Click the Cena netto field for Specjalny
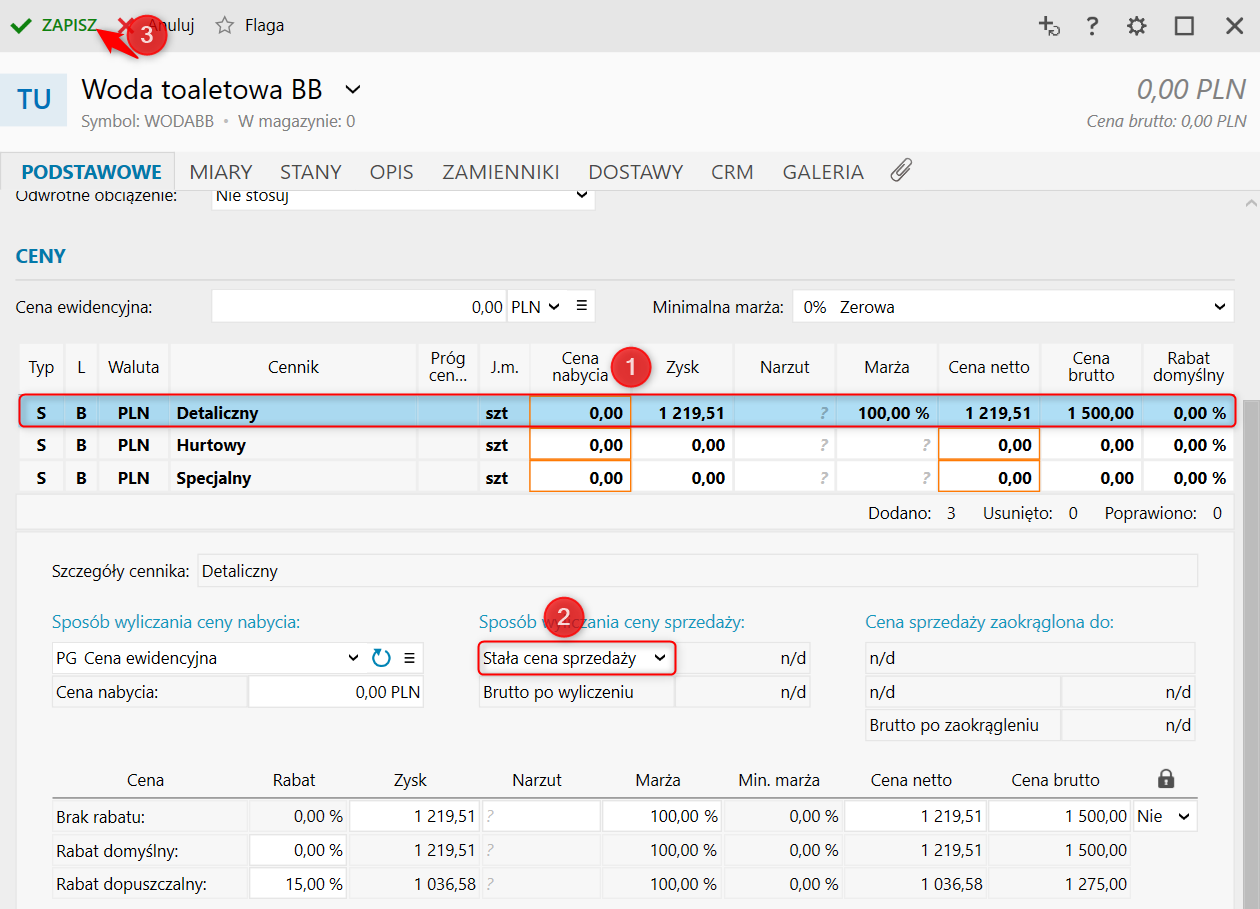The image size is (1260, 909). point(988,478)
